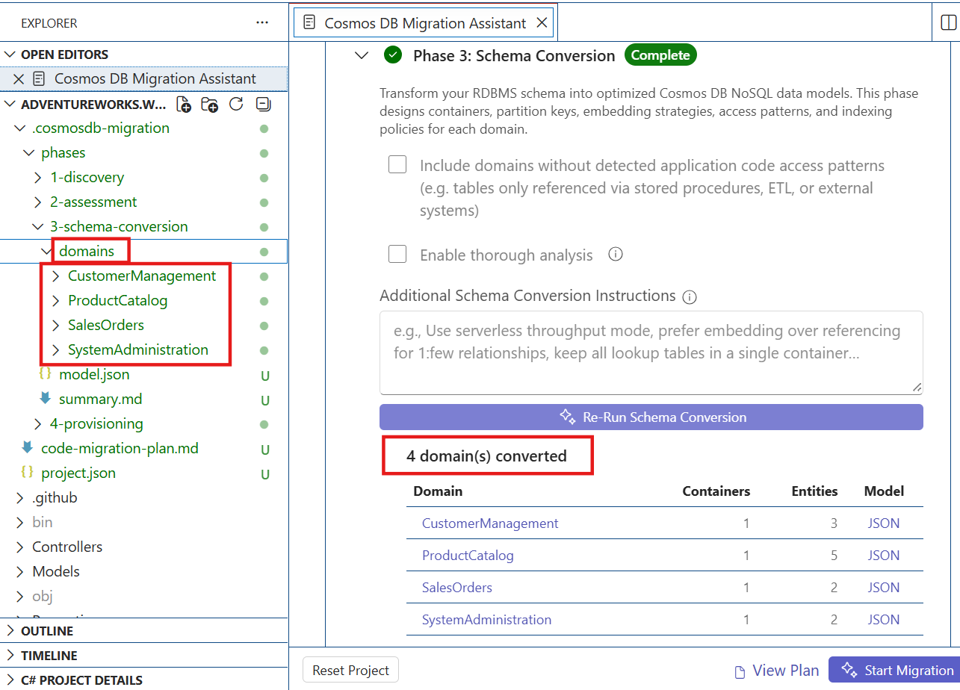The height and width of the screenshot is (690, 960).
Task: Click file icon in Cosmos DB Migration Assistant tab
Action: [x=310, y=23]
